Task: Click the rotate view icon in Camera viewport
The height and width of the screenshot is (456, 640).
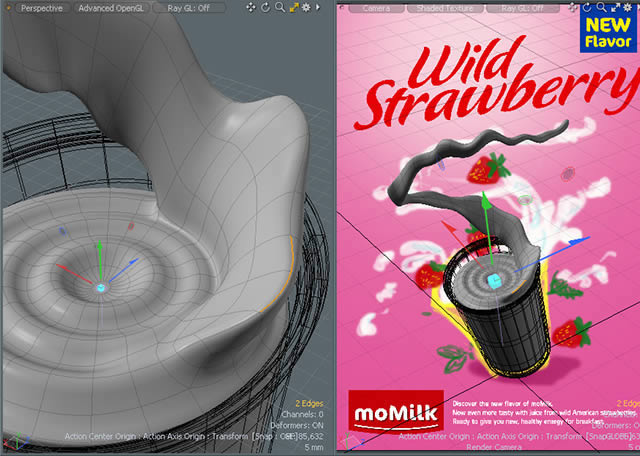Action: click(587, 7)
